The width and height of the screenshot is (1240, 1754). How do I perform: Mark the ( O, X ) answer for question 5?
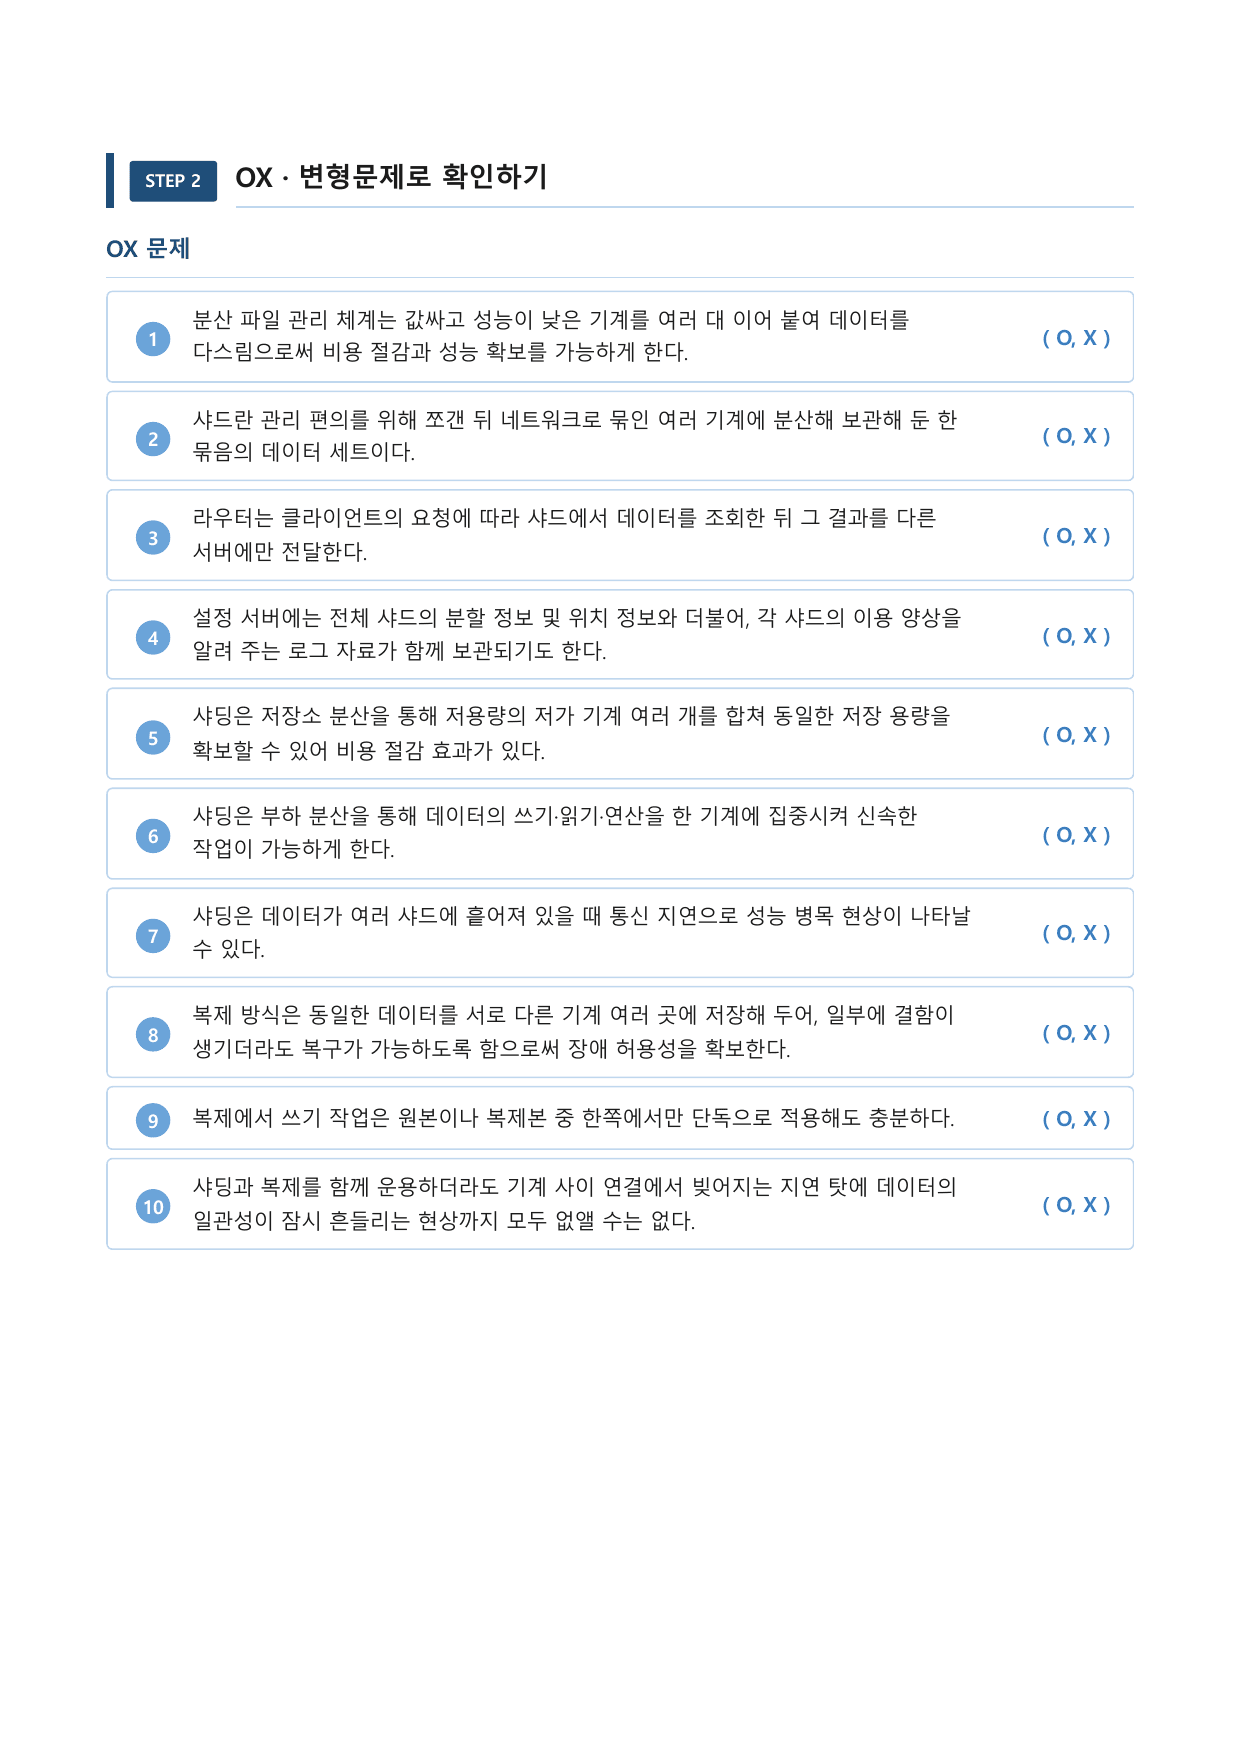[1076, 735]
